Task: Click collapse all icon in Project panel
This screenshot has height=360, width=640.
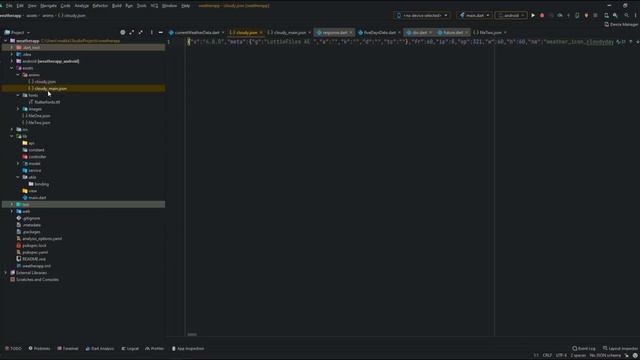Action: [140, 32]
